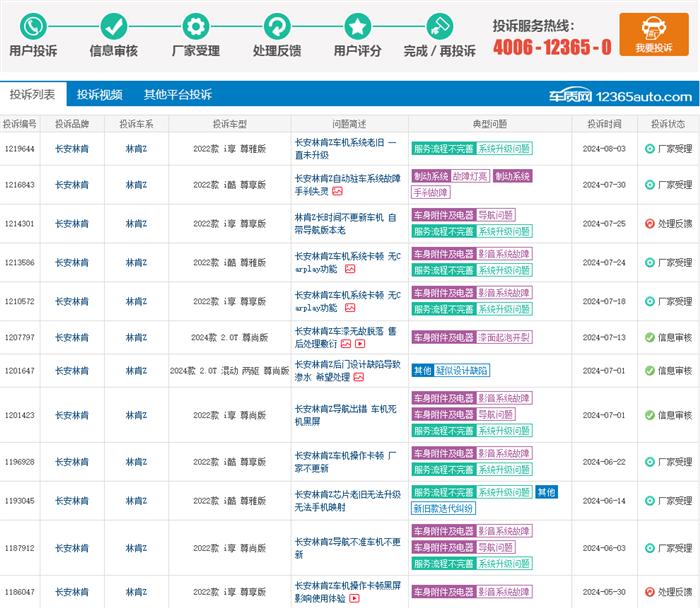This screenshot has width=700, height=608.
Task: Click the orange 我要投诉 button
Action: [x=654, y=34]
